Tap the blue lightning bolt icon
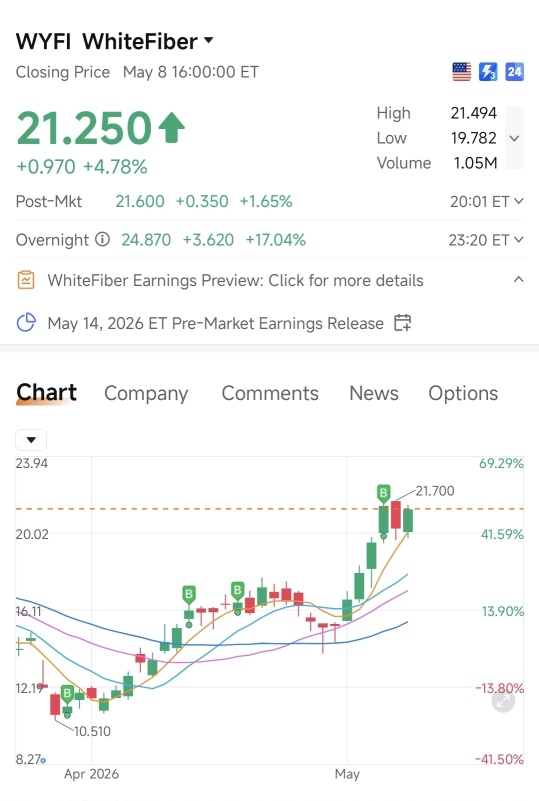539x801 pixels. [488, 72]
